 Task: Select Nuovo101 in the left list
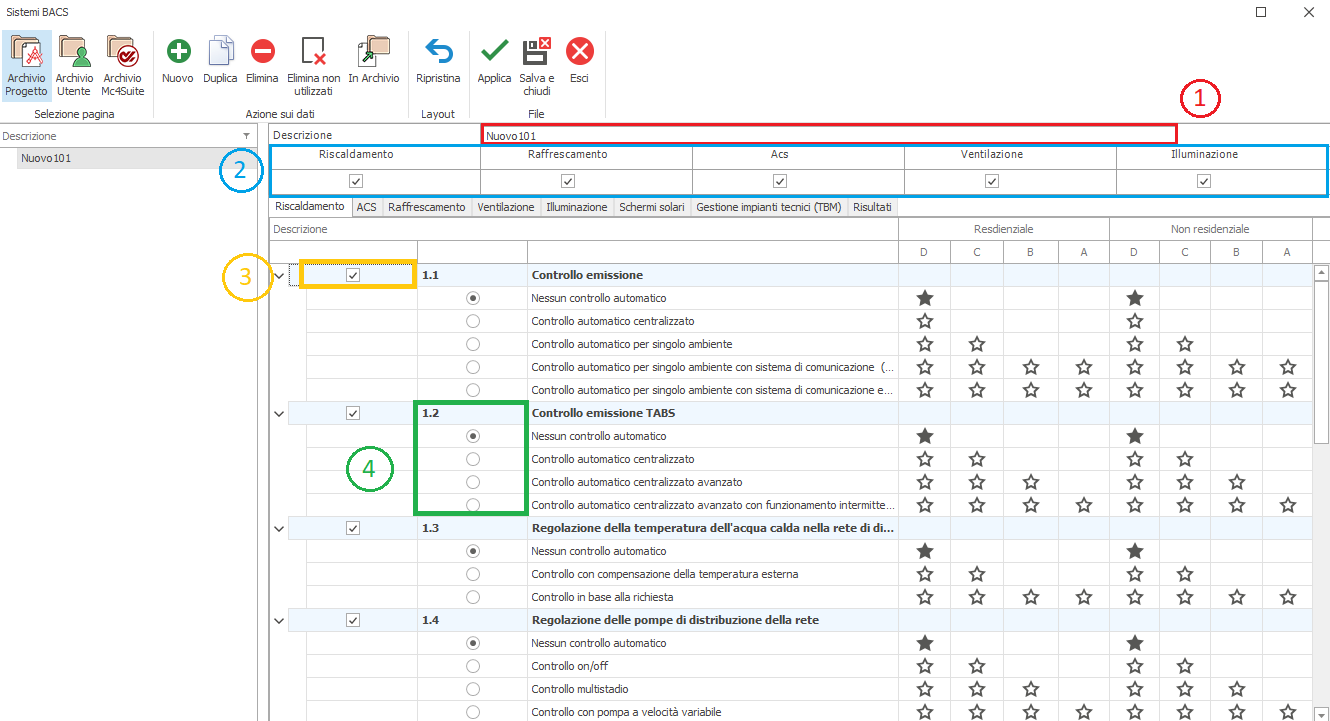[46, 158]
